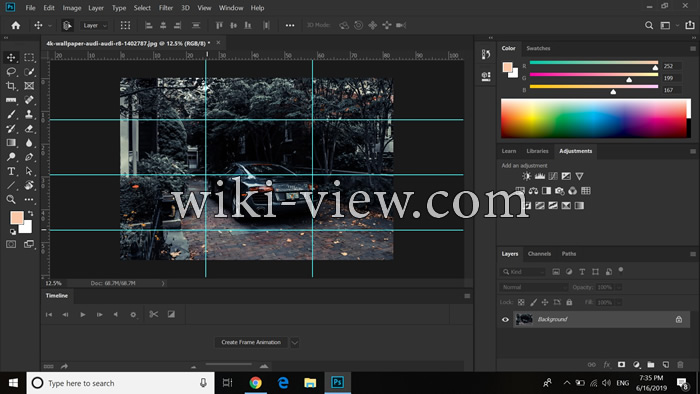Swap foreground and background colors

pos(30,213)
